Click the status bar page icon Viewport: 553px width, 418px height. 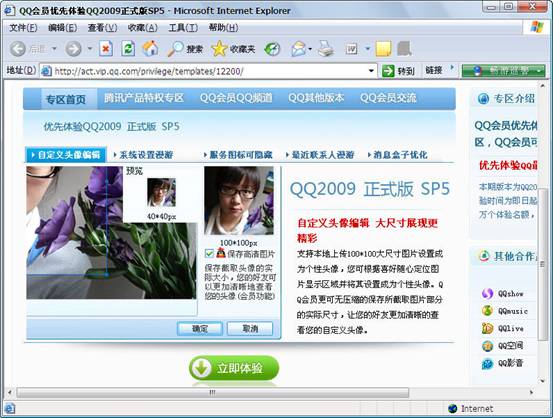point(10,408)
